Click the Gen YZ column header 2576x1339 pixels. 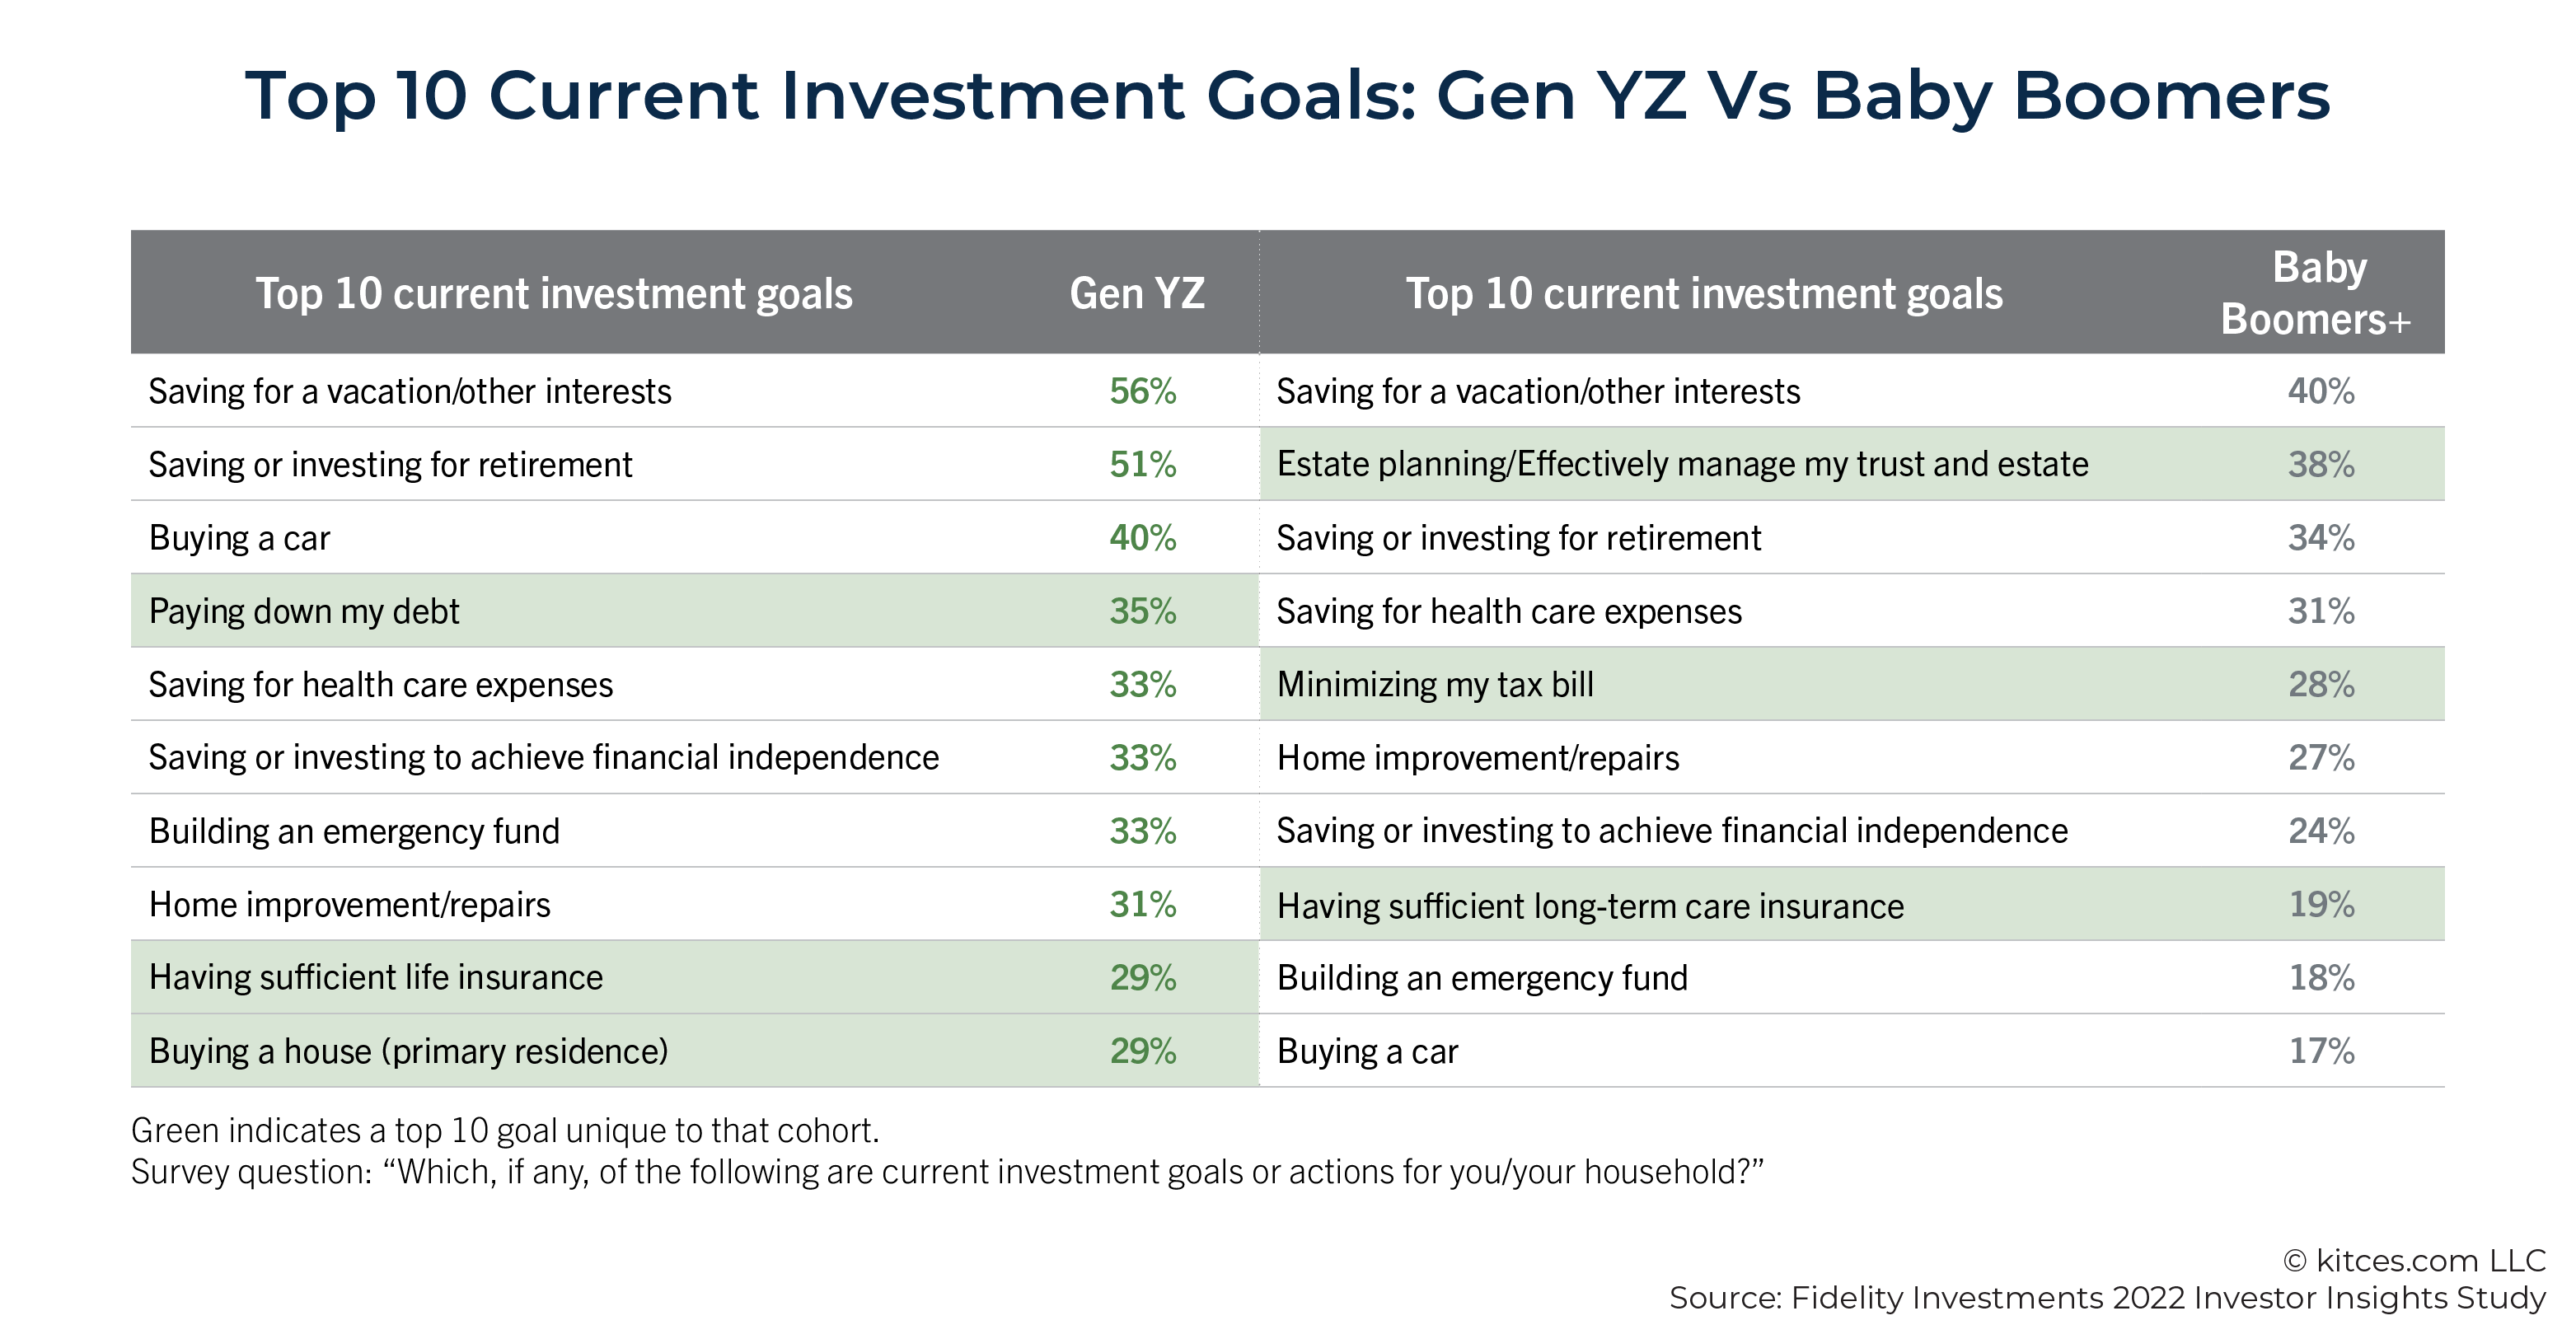click(1137, 293)
